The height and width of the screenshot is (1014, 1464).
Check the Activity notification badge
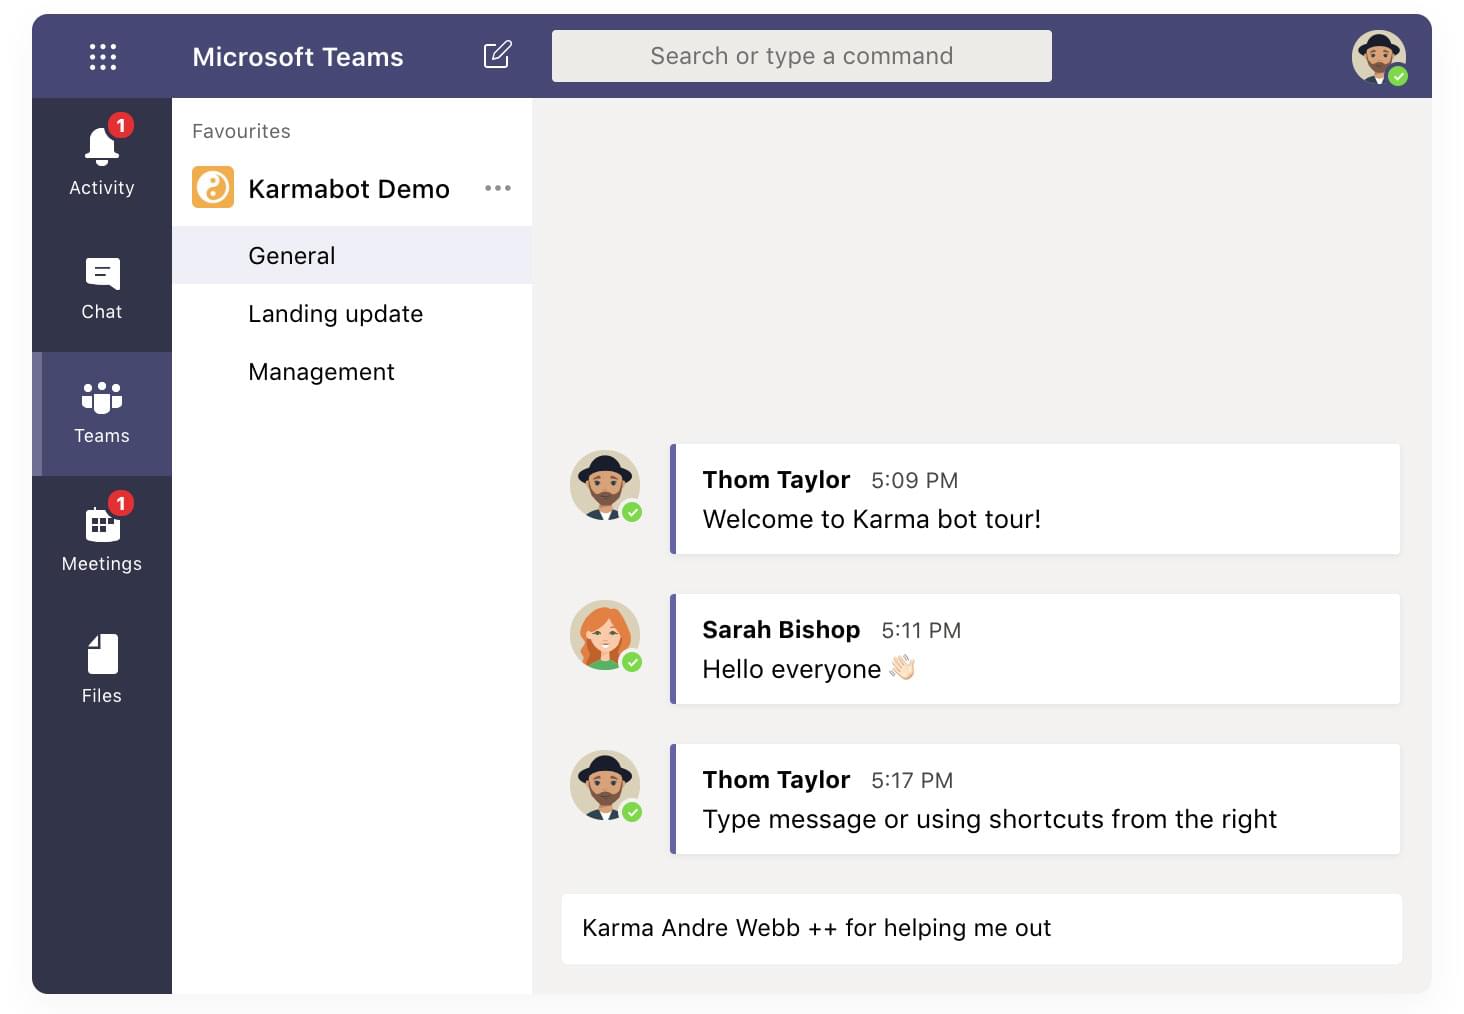coord(121,126)
